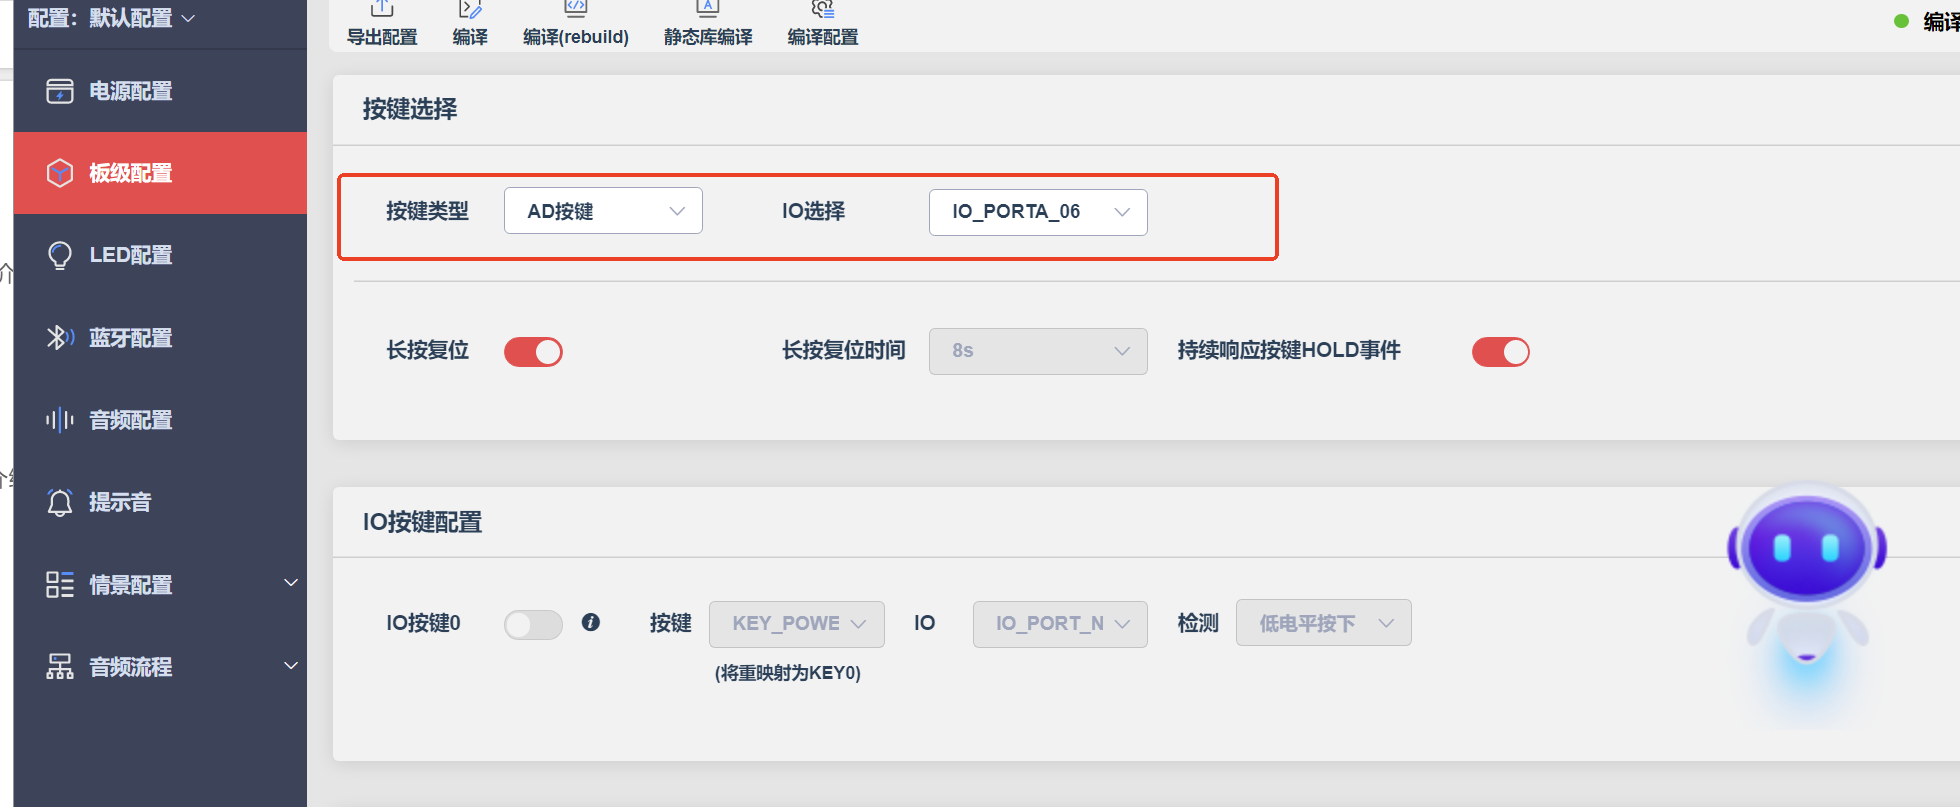Viewport: 1960px width, 807px height.
Task: Click the scene configuration list icon
Action: [60, 585]
